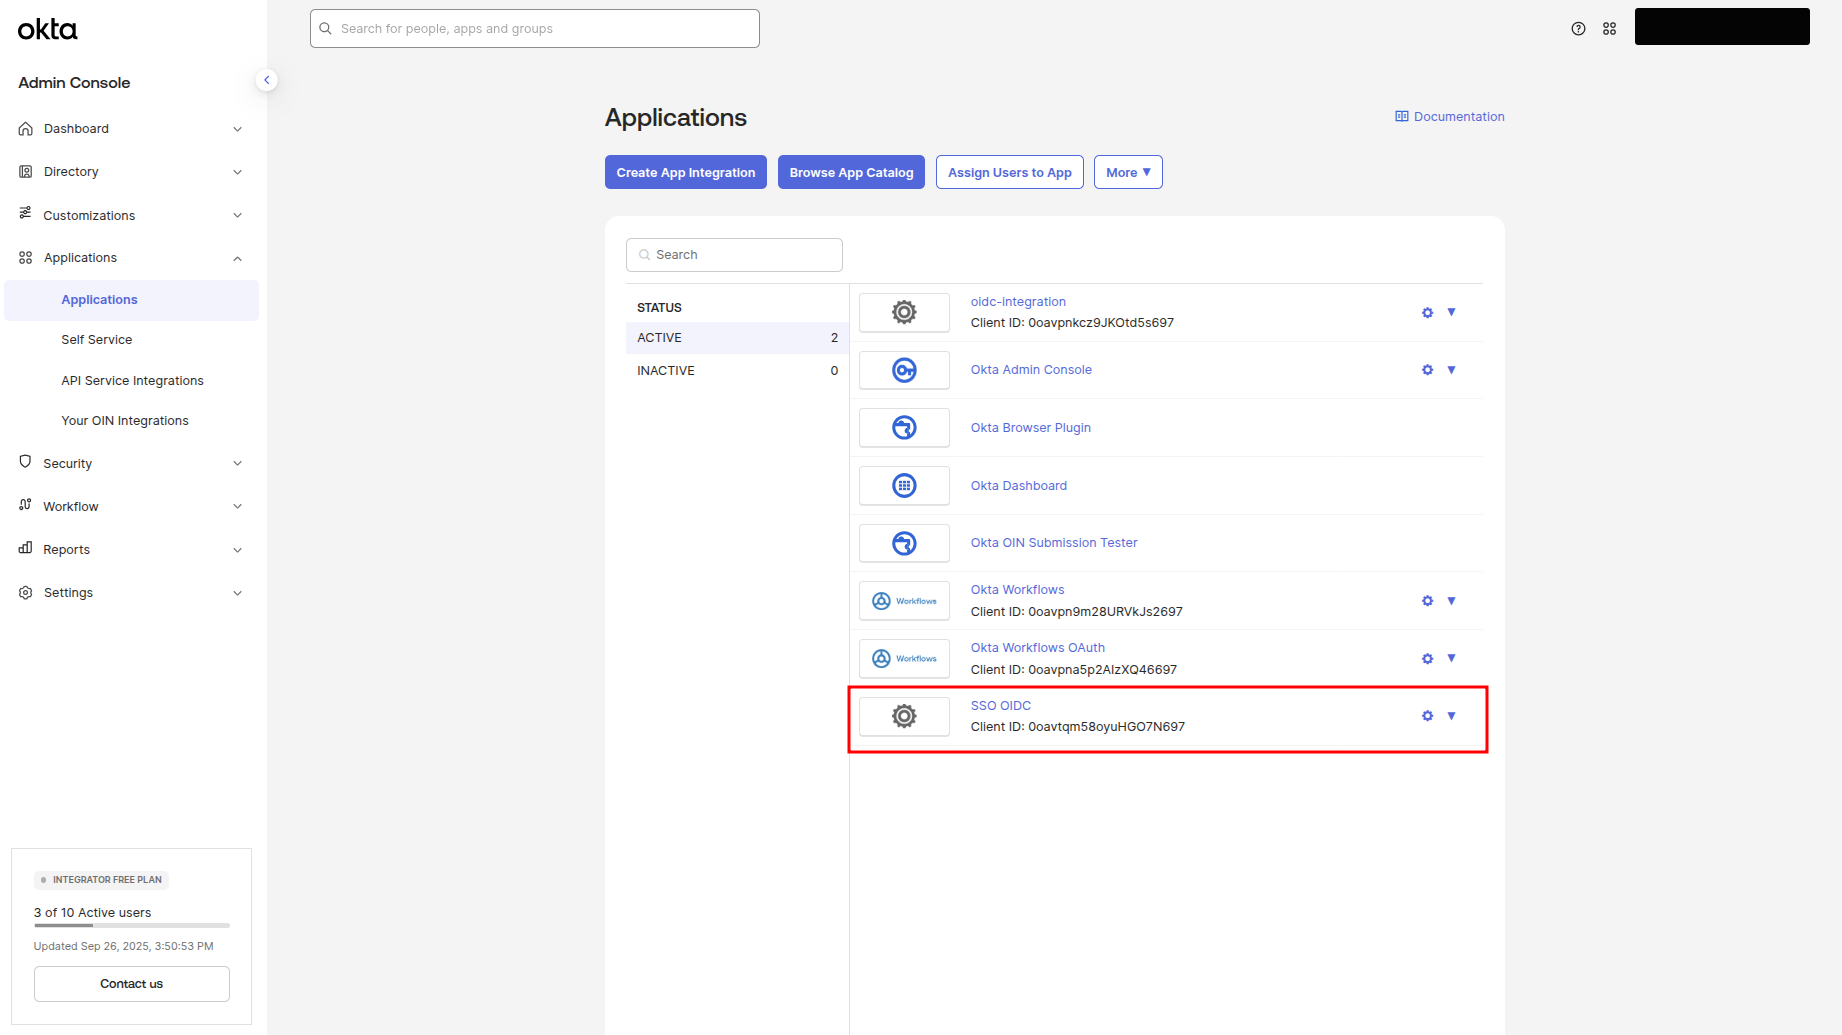Click the oidc-integration app gear logo
The image size is (1842, 1035).
(904, 312)
